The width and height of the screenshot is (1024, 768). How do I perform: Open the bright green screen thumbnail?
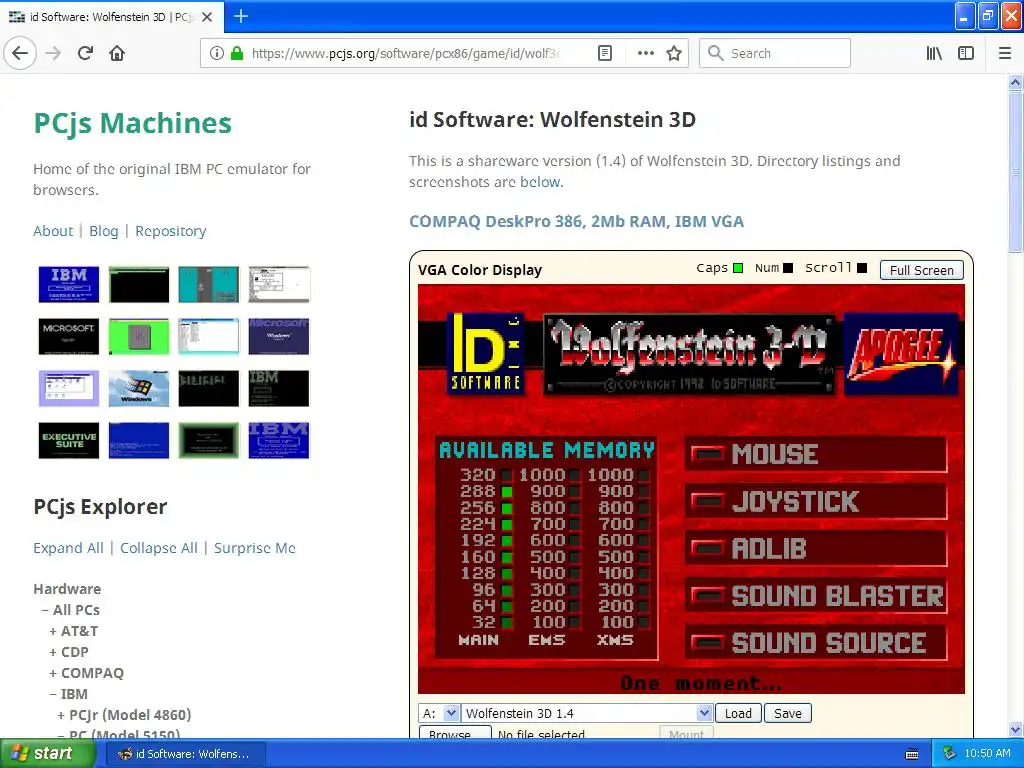(138, 336)
